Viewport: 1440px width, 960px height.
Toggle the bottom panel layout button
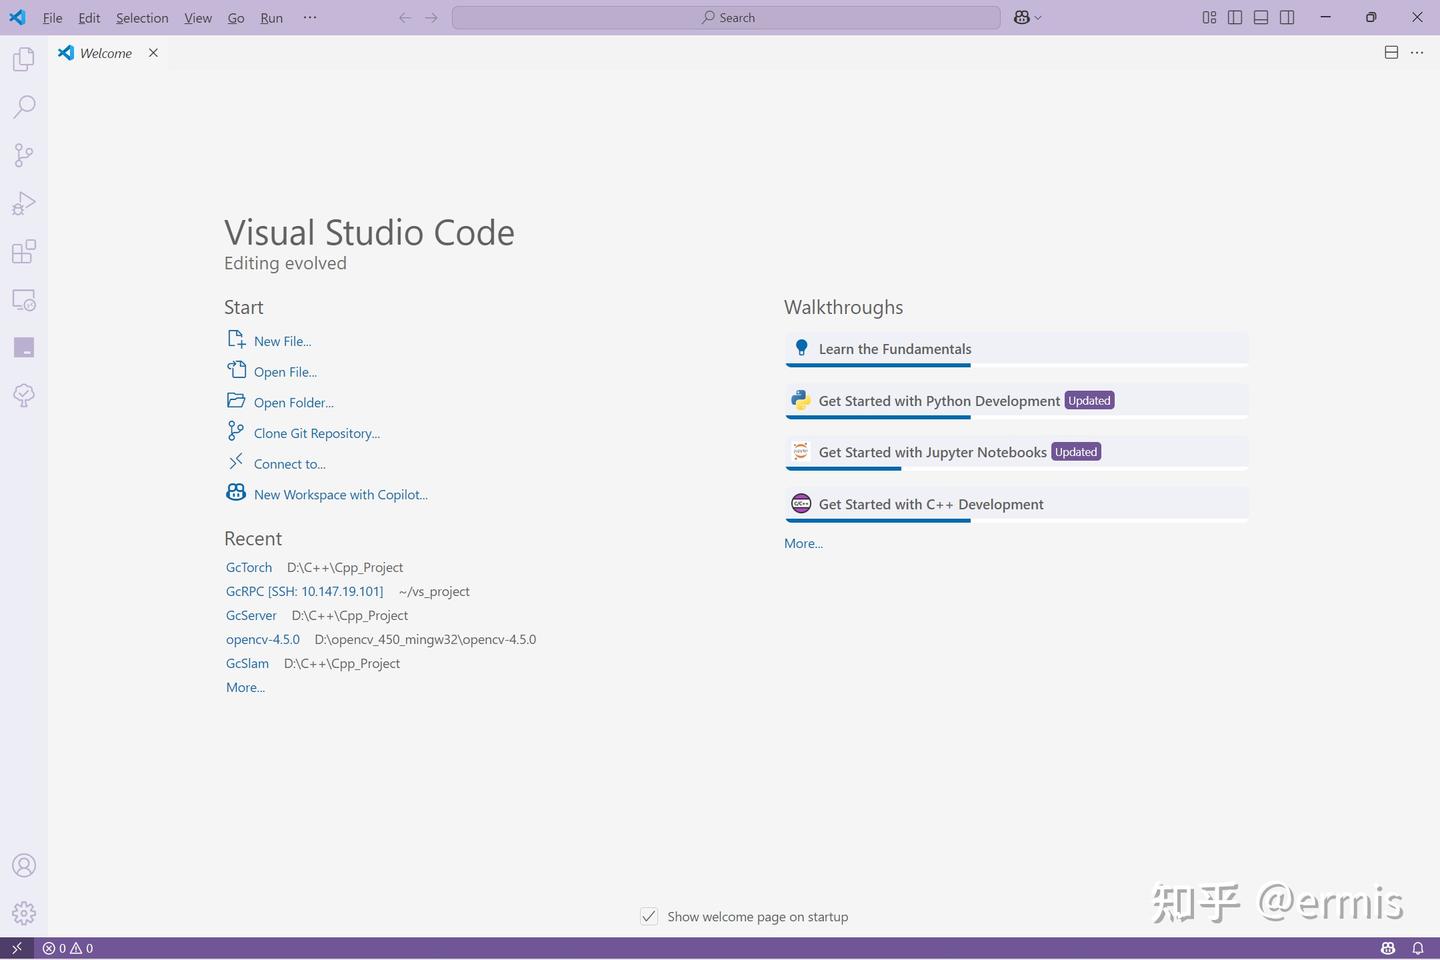click(1261, 17)
